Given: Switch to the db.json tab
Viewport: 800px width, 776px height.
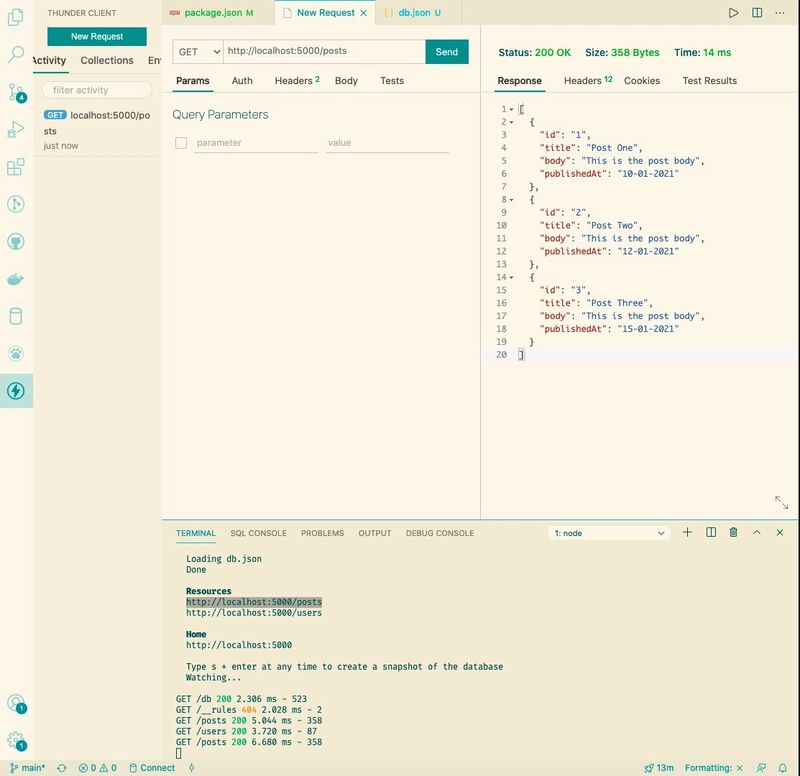Looking at the screenshot, I should tap(418, 13).
